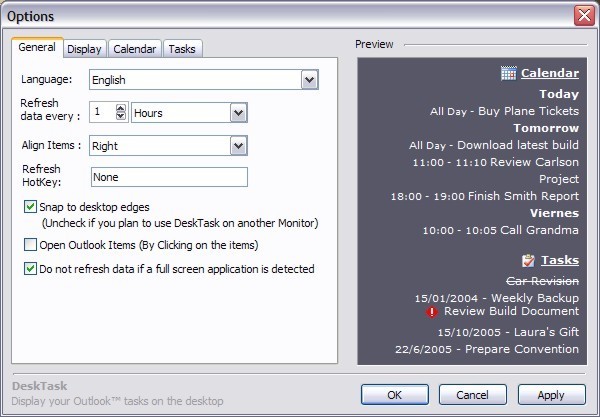Uncheck Do not refresh data if full screen
The height and width of the screenshot is (417, 600).
point(30,269)
